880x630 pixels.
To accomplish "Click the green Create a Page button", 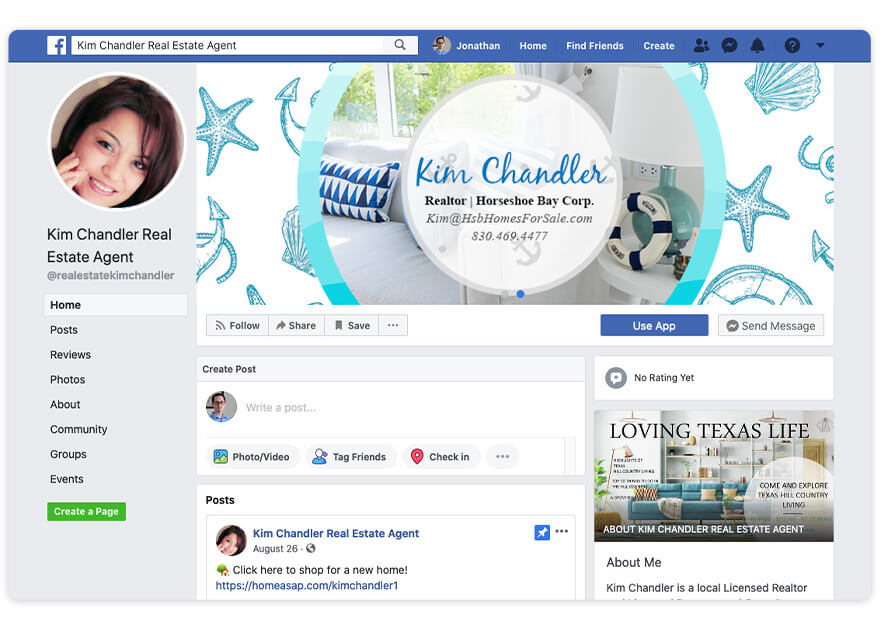I will click(x=86, y=511).
